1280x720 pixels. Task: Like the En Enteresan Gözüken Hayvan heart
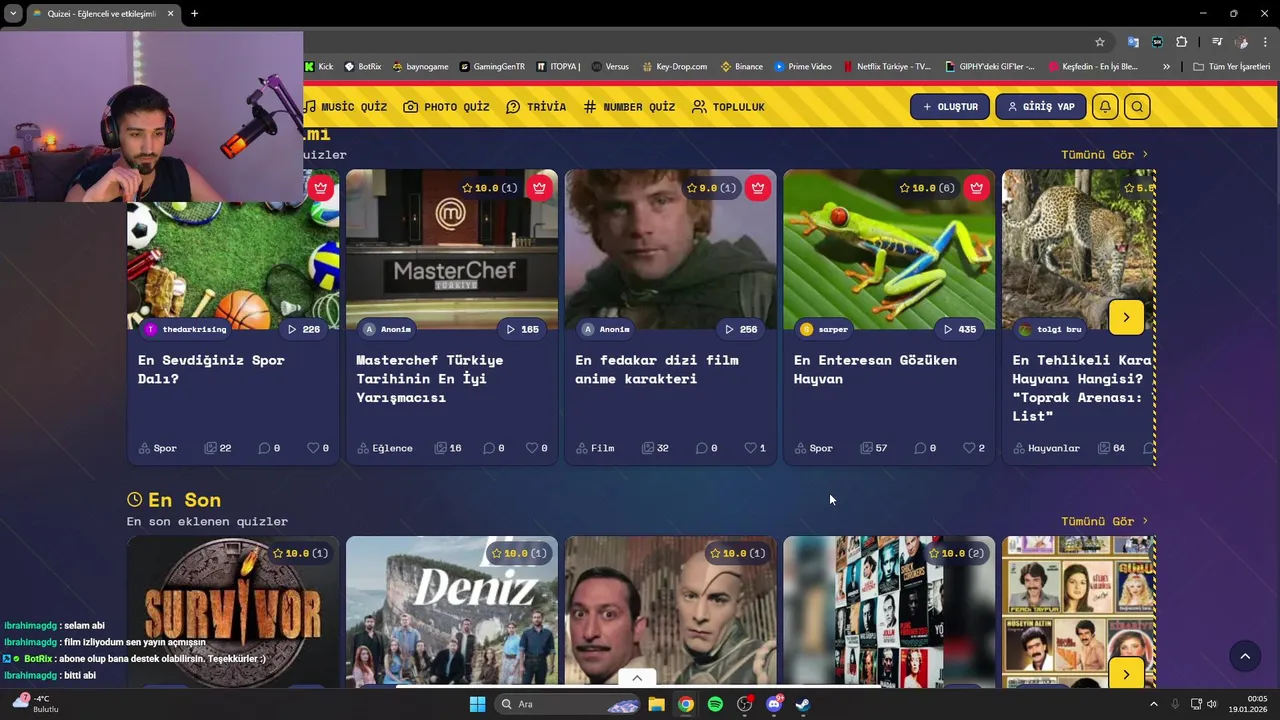974,448
